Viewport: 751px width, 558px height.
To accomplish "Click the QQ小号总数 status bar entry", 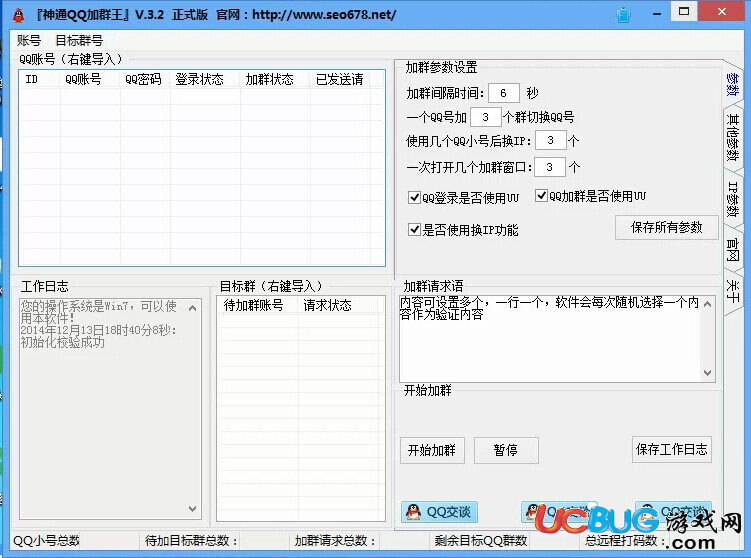I will coord(46,541).
